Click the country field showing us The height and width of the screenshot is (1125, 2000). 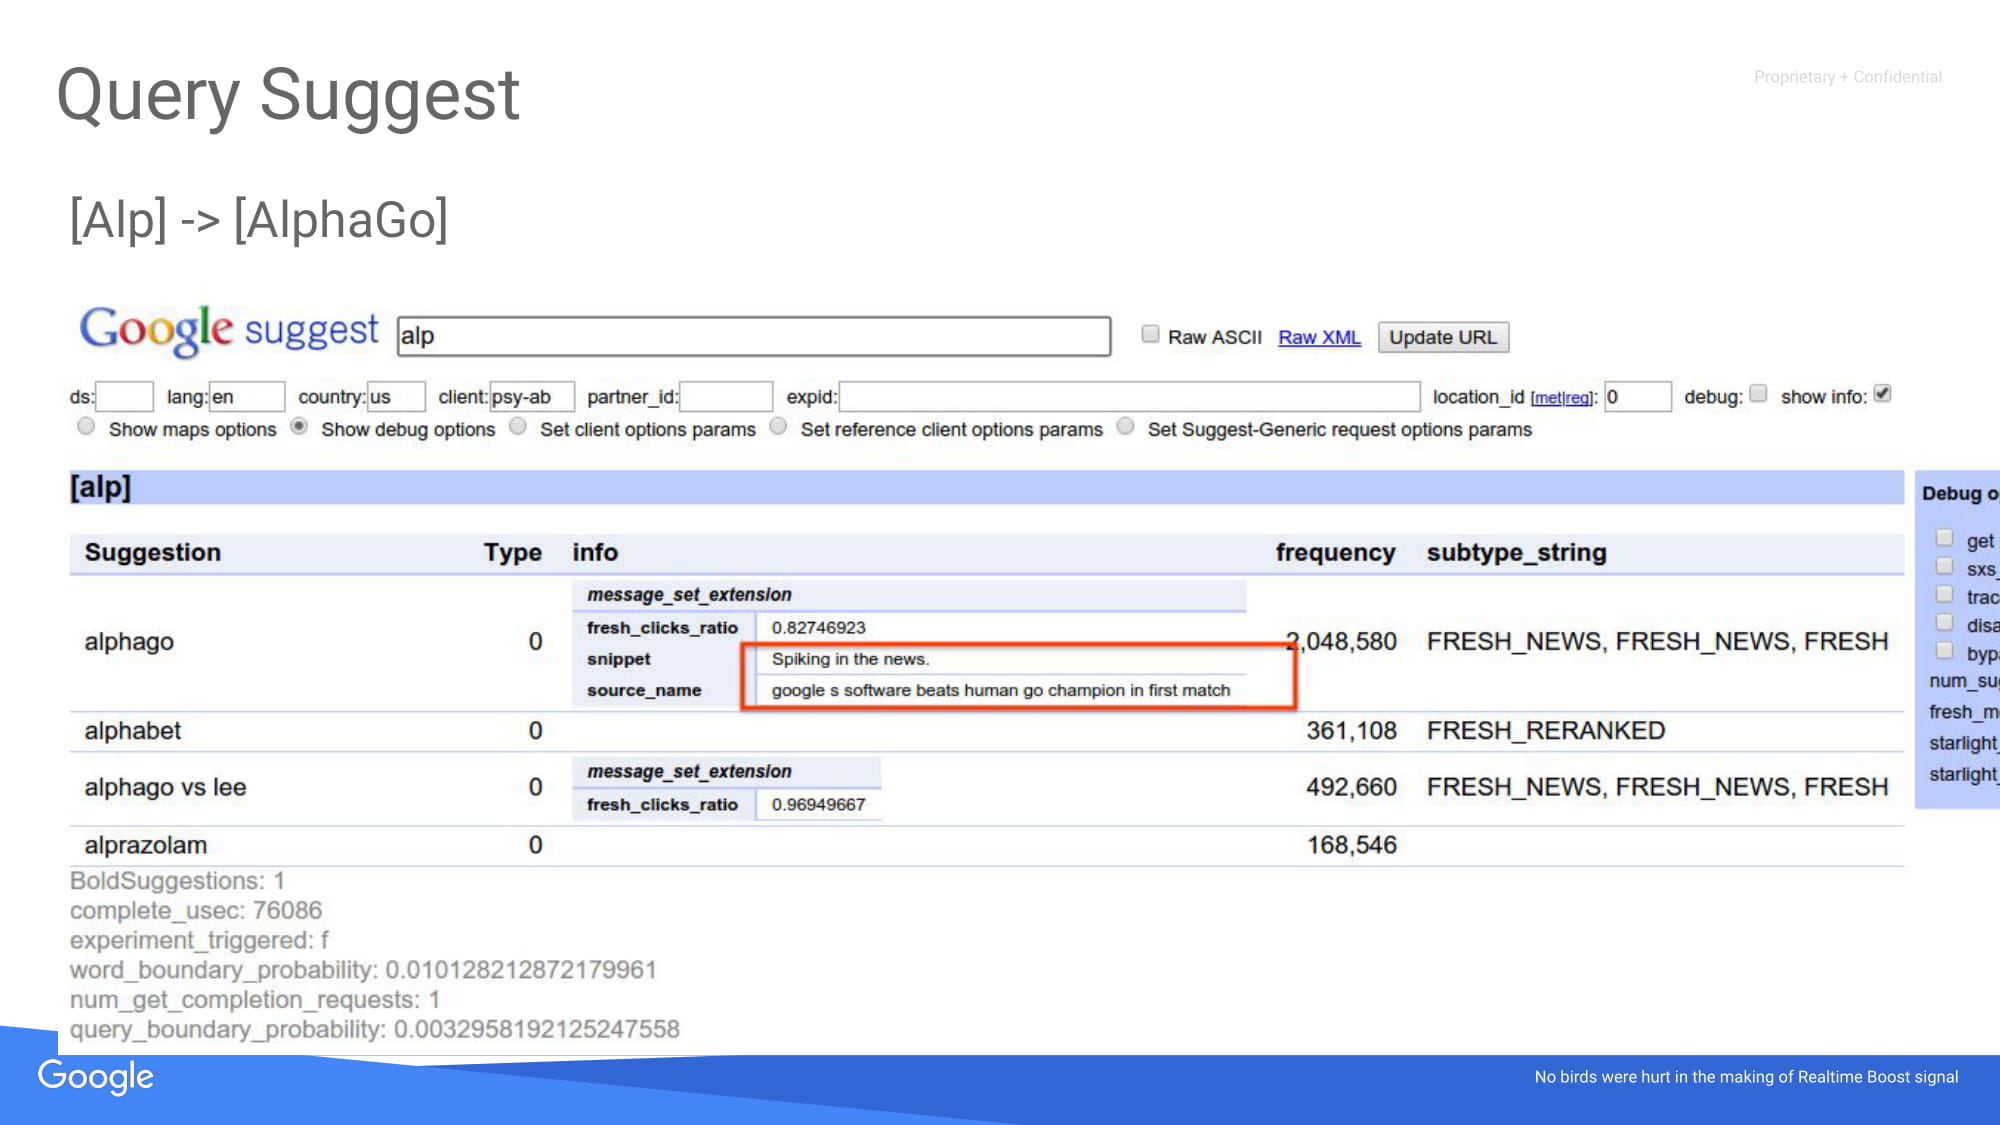[396, 397]
